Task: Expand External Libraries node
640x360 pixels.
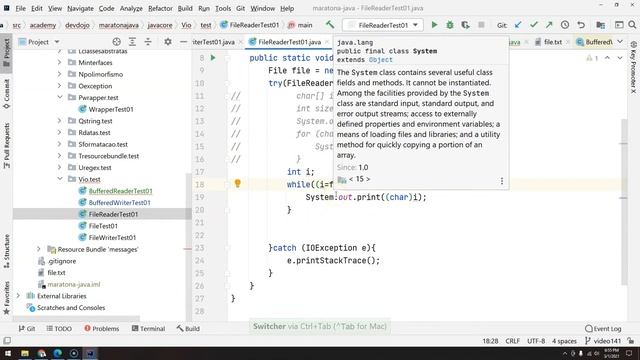Action: [x=18, y=296]
